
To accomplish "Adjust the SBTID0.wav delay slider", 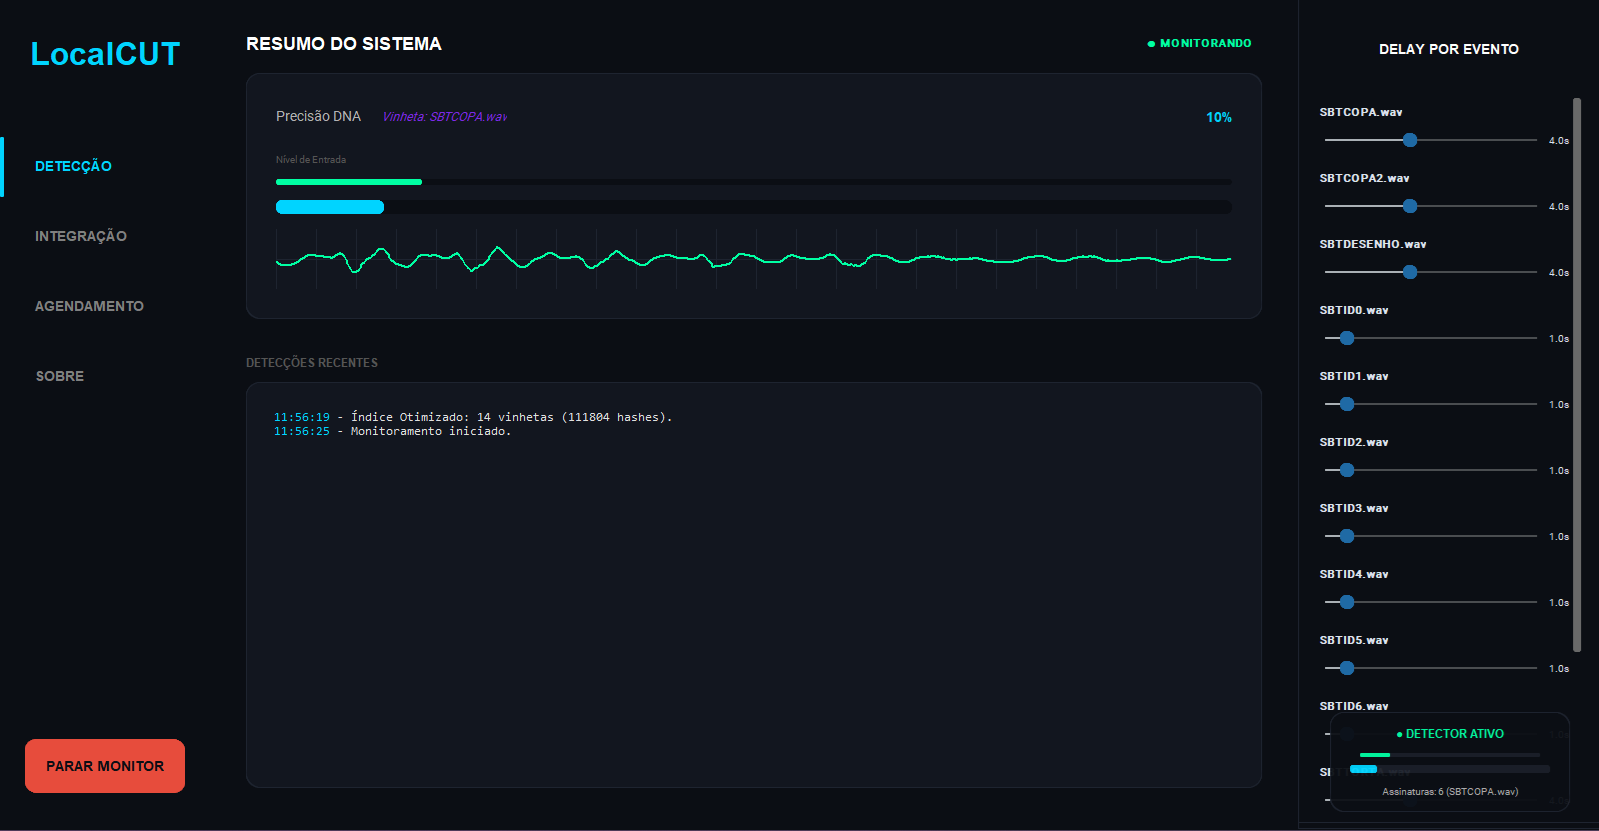I will (1430, 338).
